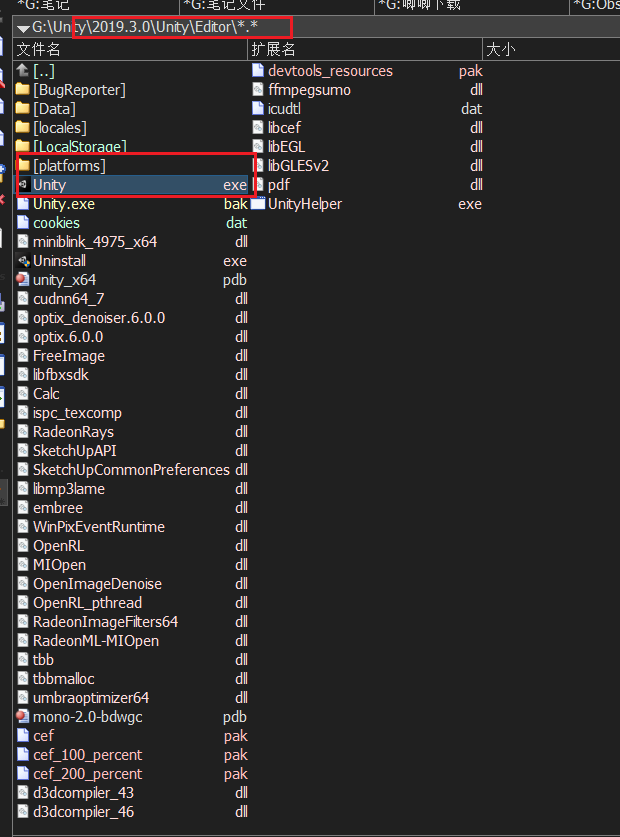
Task: Select WinPixEventRuntime dll file
Action: [x=132, y=527]
